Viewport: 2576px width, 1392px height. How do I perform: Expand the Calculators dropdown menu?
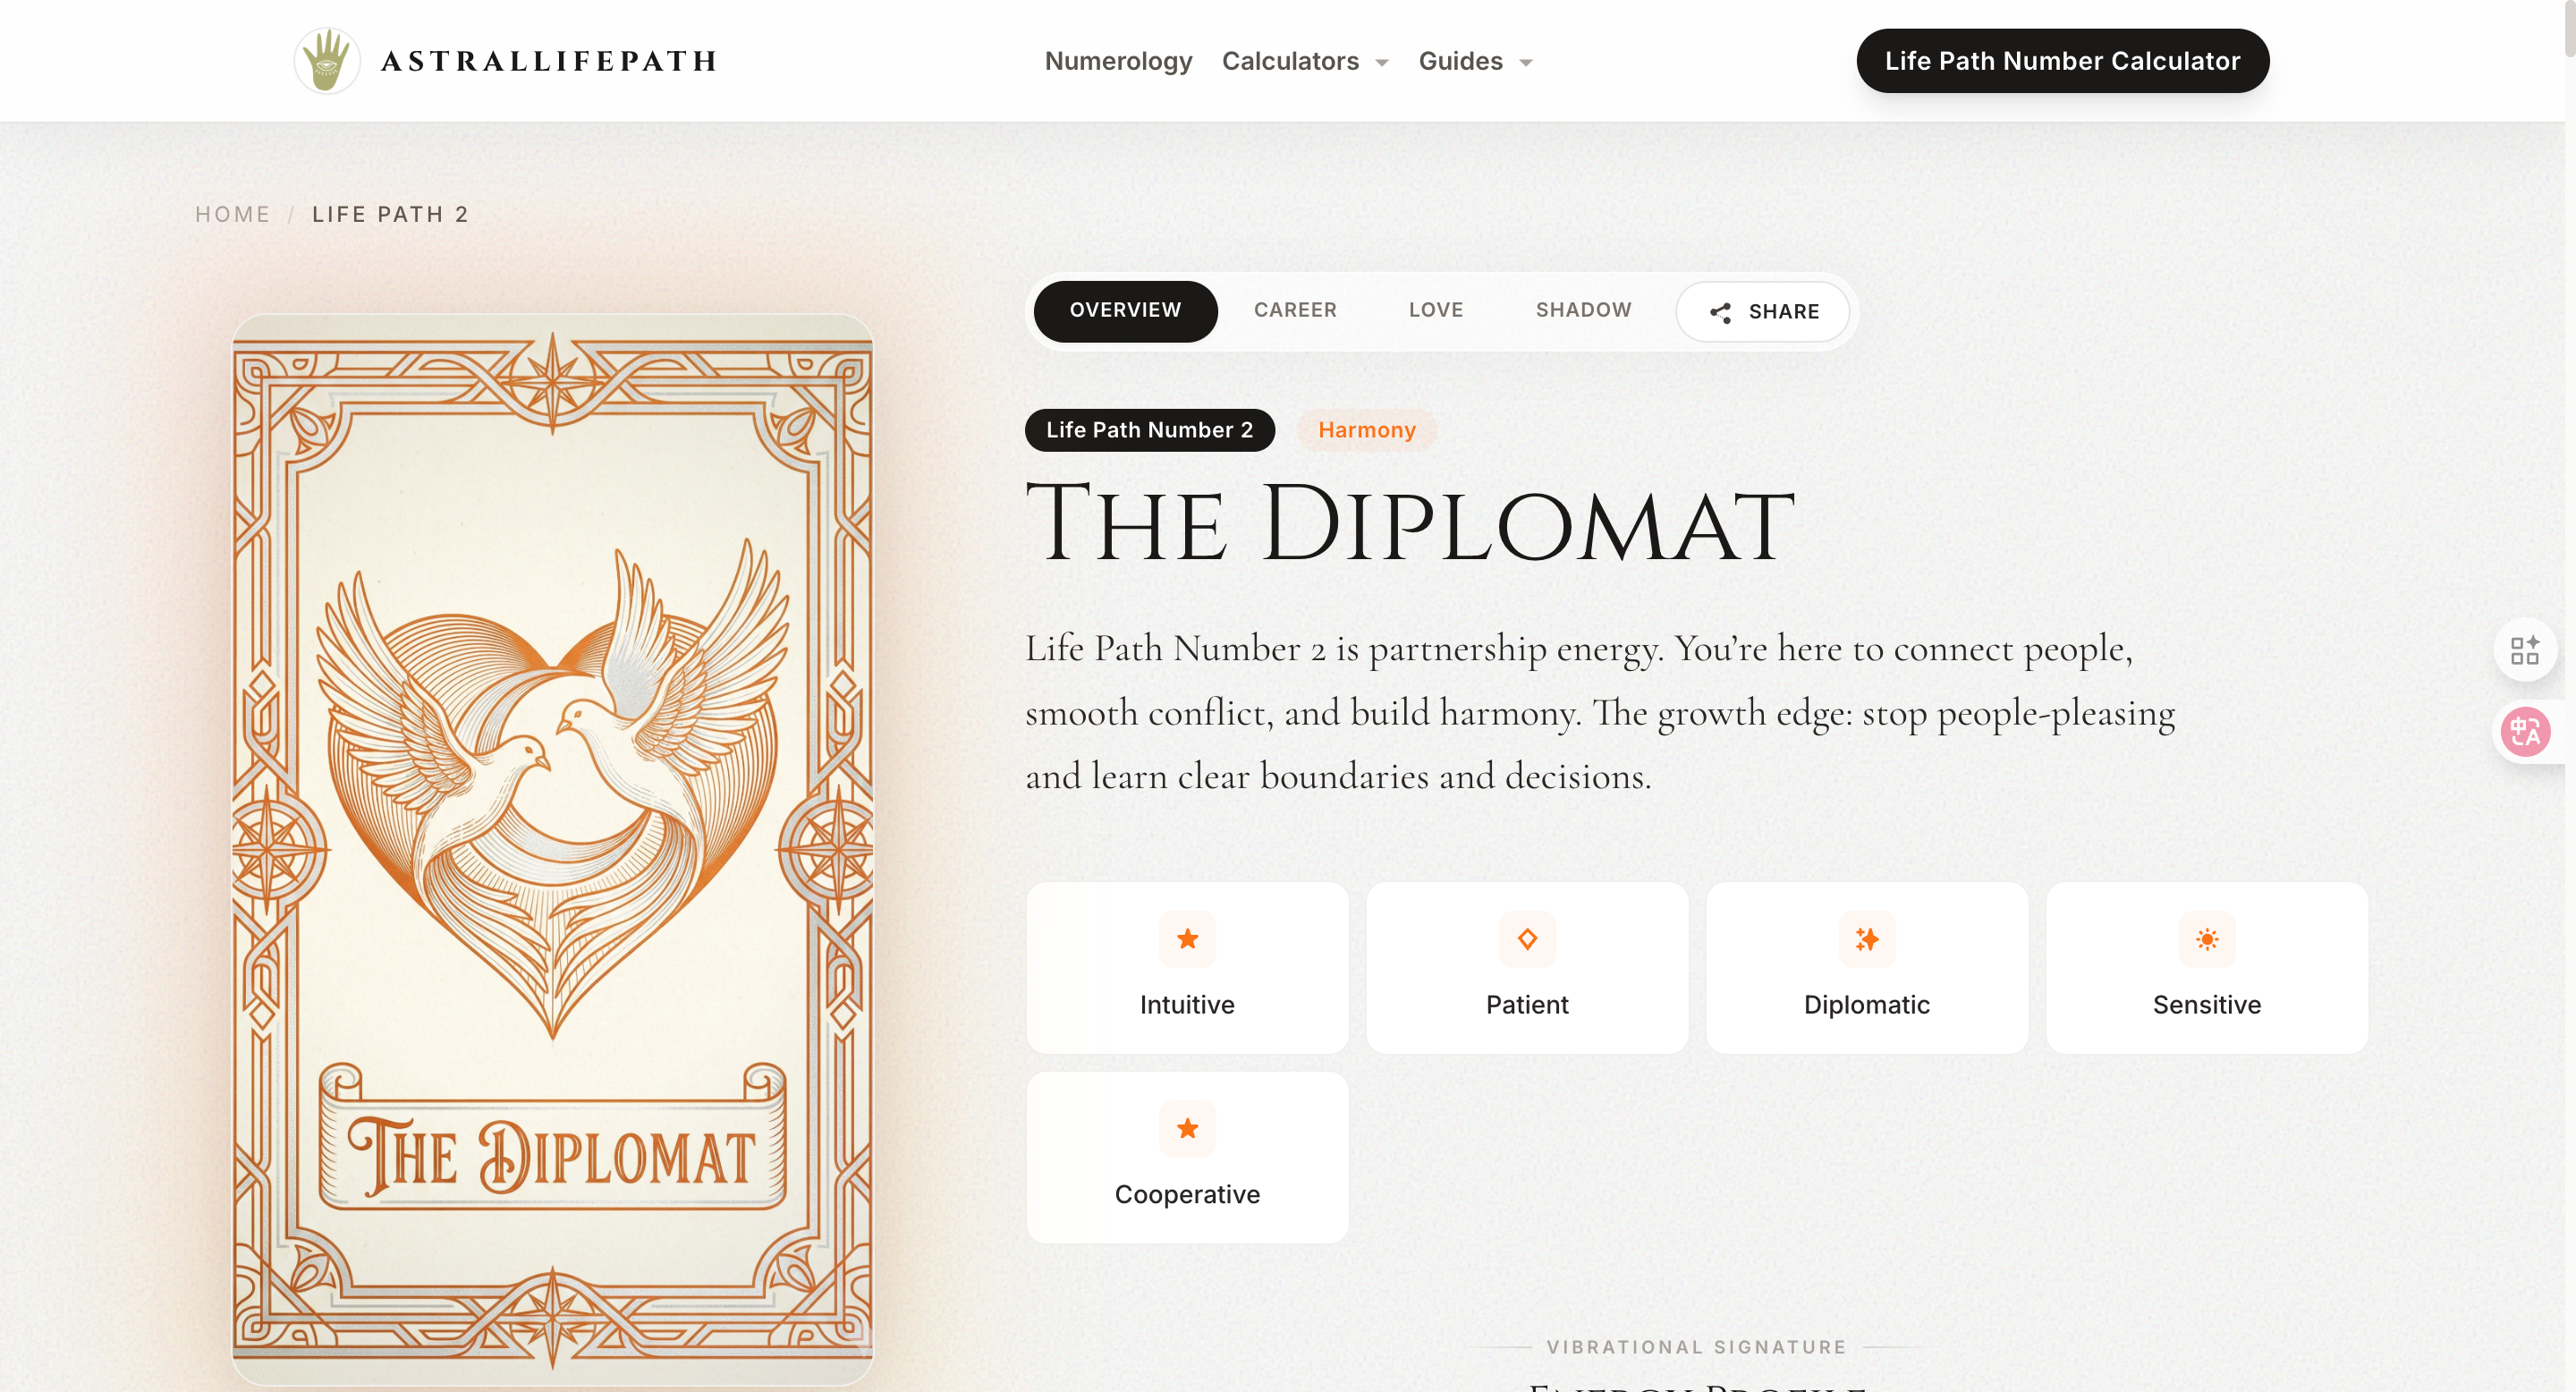[x=1305, y=61]
